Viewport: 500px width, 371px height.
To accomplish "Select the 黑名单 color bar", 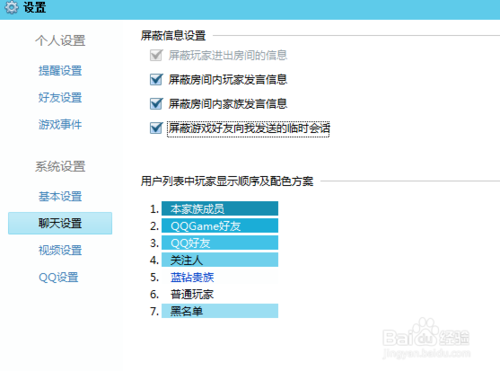I will (220, 311).
